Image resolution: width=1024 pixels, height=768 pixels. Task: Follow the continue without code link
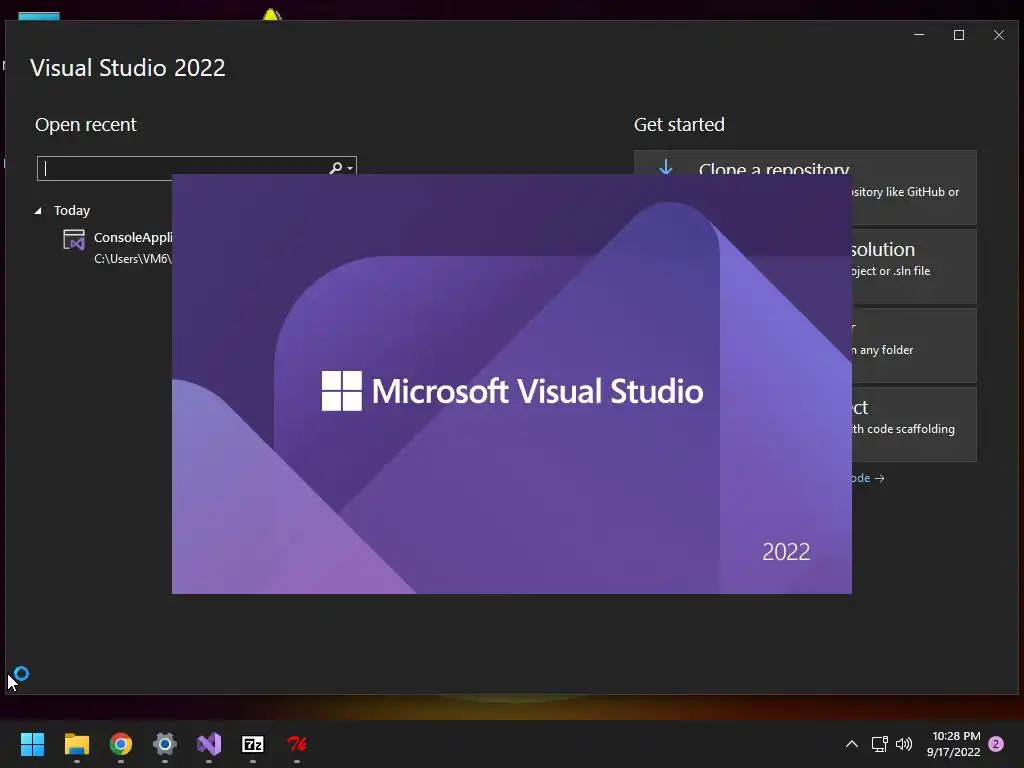point(868,478)
